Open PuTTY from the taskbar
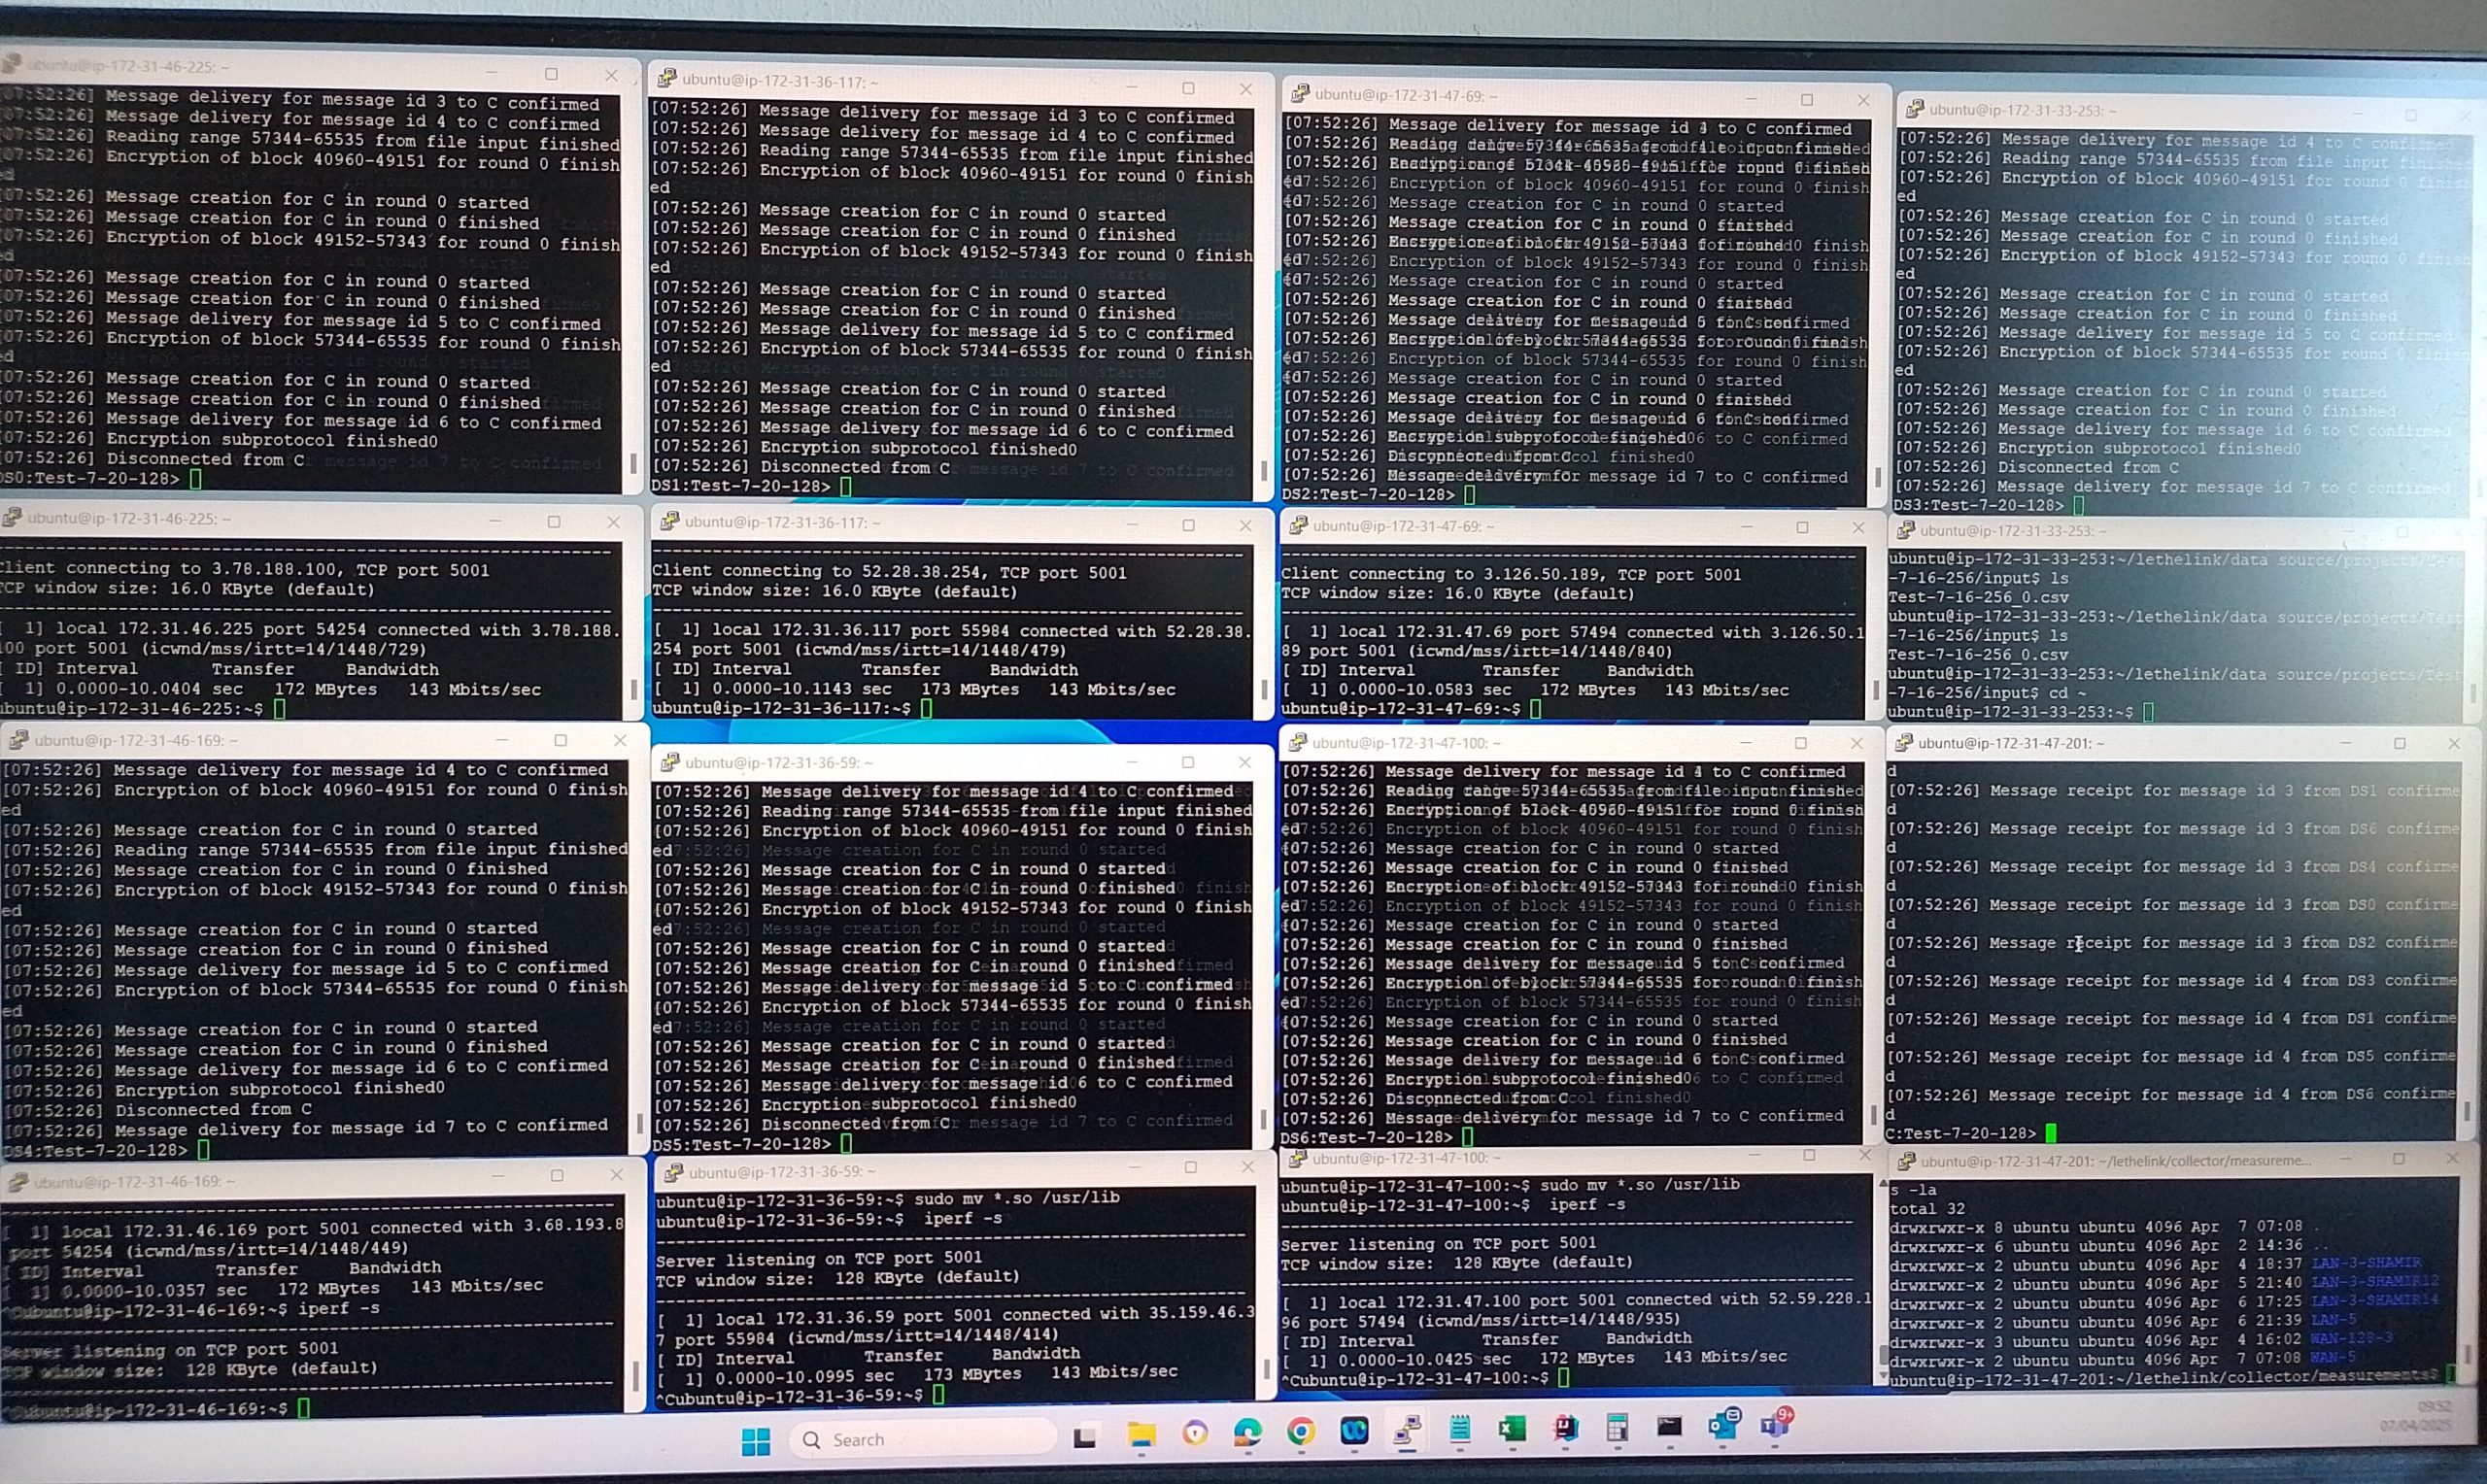 click(x=1407, y=1431)
